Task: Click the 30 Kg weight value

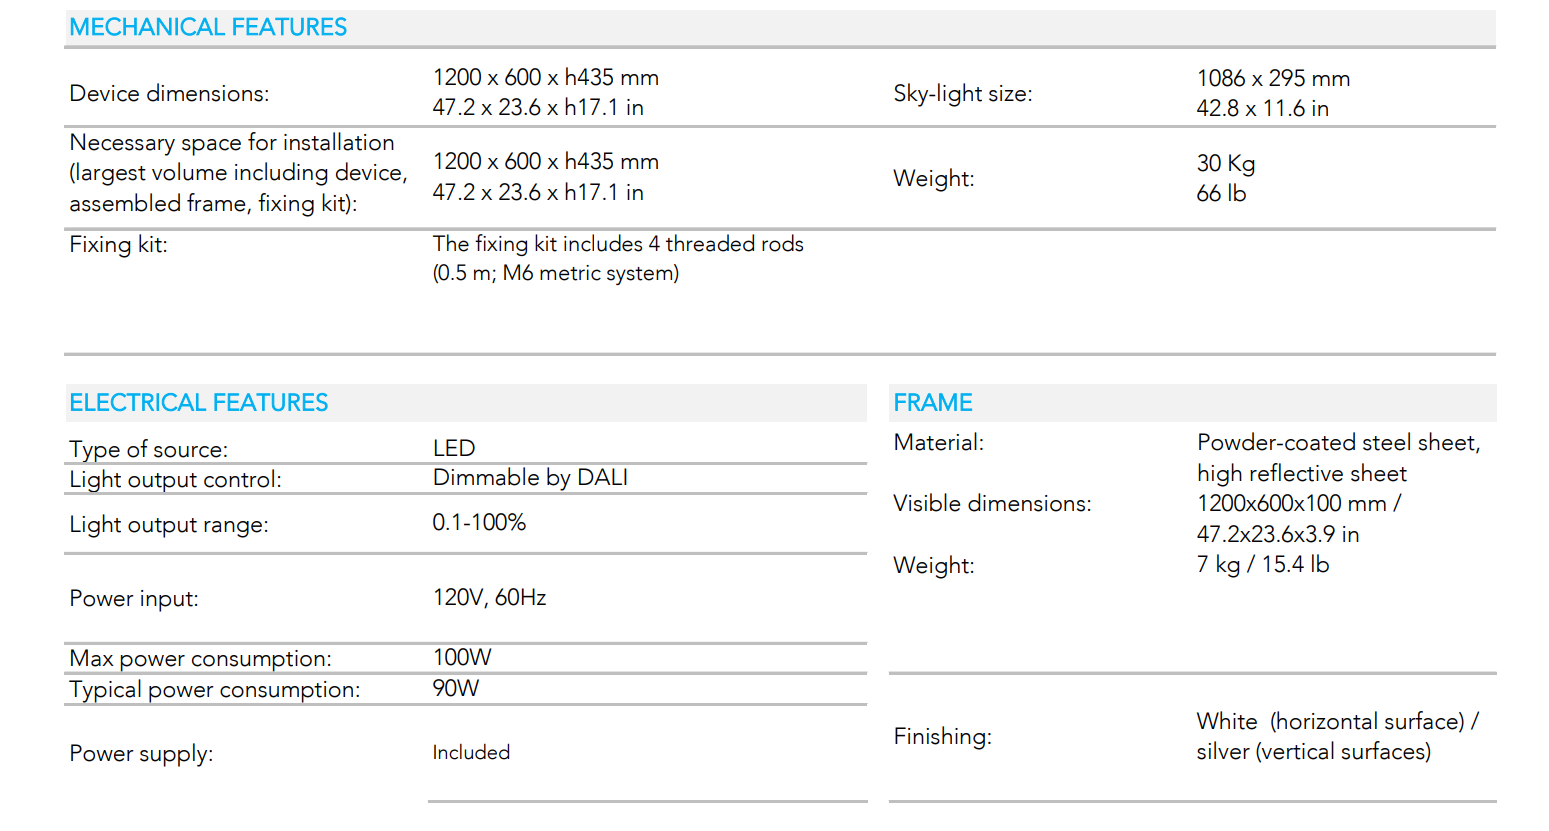Action: point(1225,163)
